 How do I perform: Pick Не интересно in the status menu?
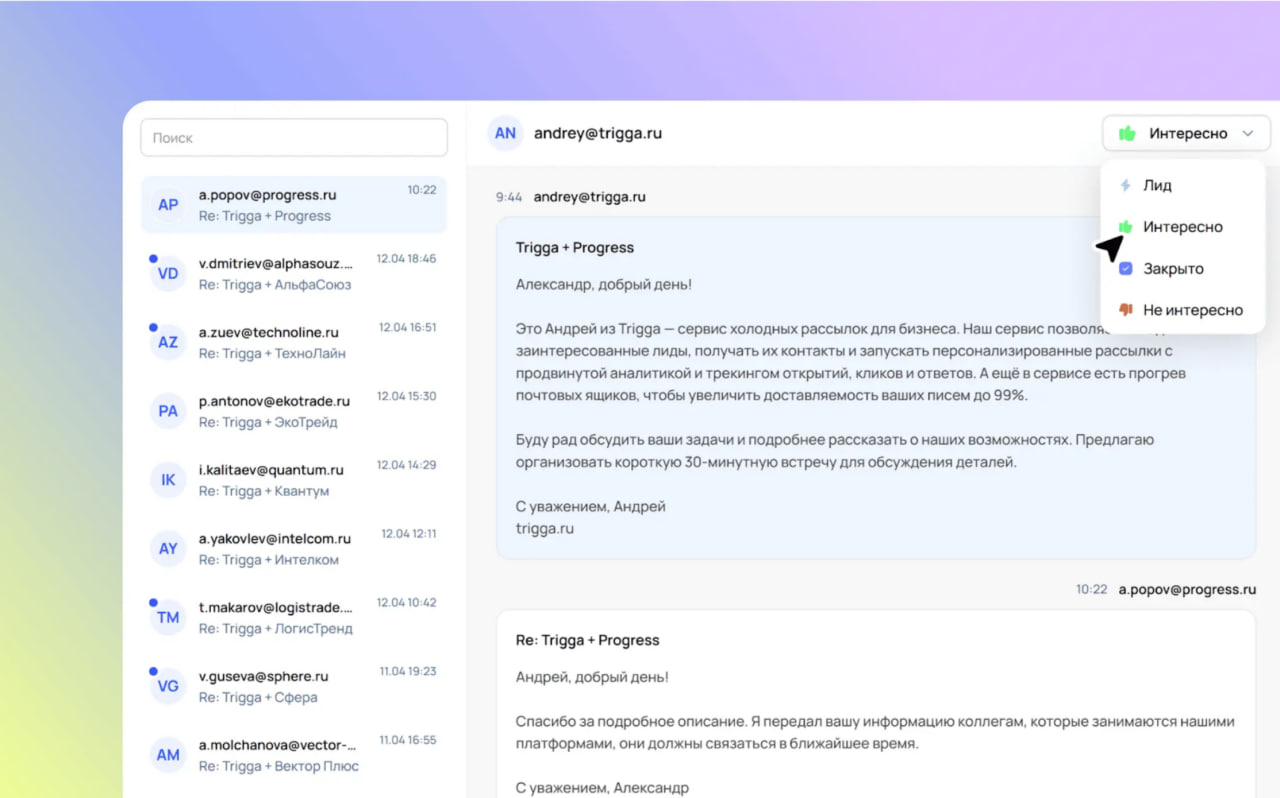pyautogui.click(x=1192, y=310)
